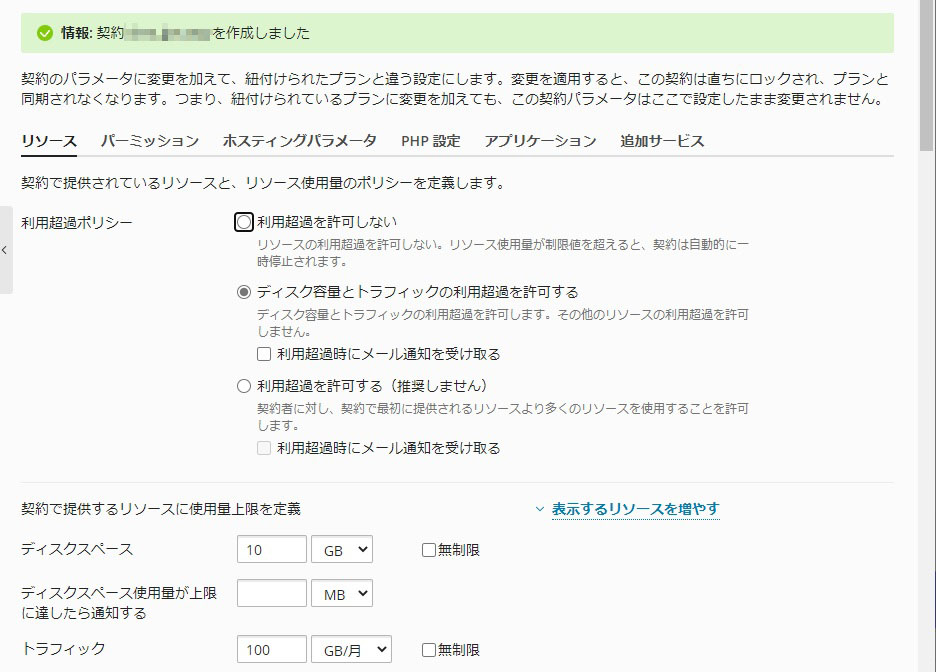Expand the 表示するリソースを増やす chevron
936x672 pixels.
540,509
